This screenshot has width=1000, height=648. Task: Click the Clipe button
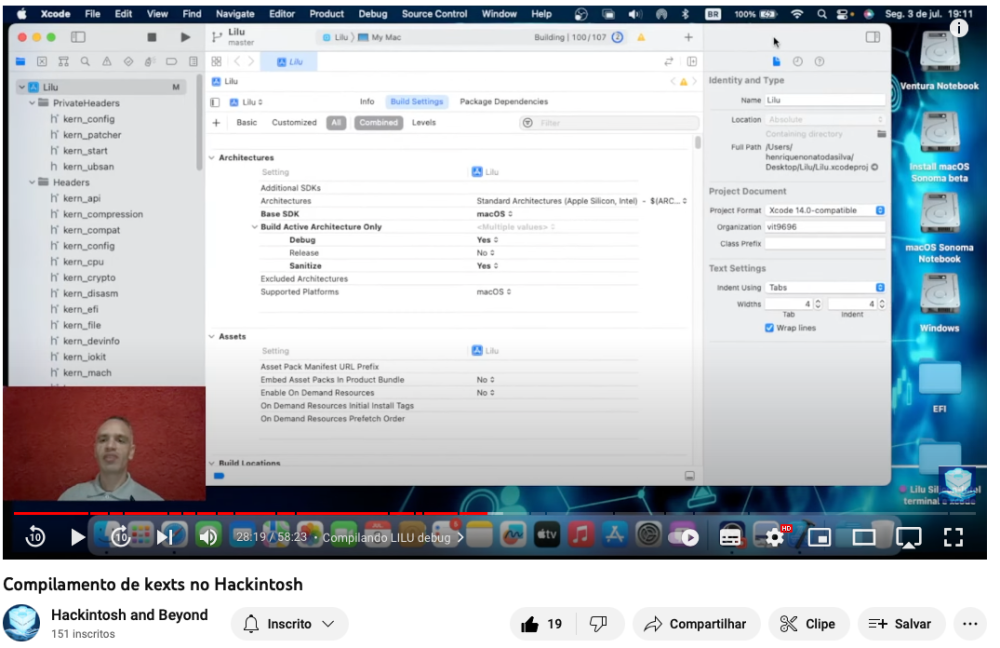pyautogui.click(x=809, y=624)
